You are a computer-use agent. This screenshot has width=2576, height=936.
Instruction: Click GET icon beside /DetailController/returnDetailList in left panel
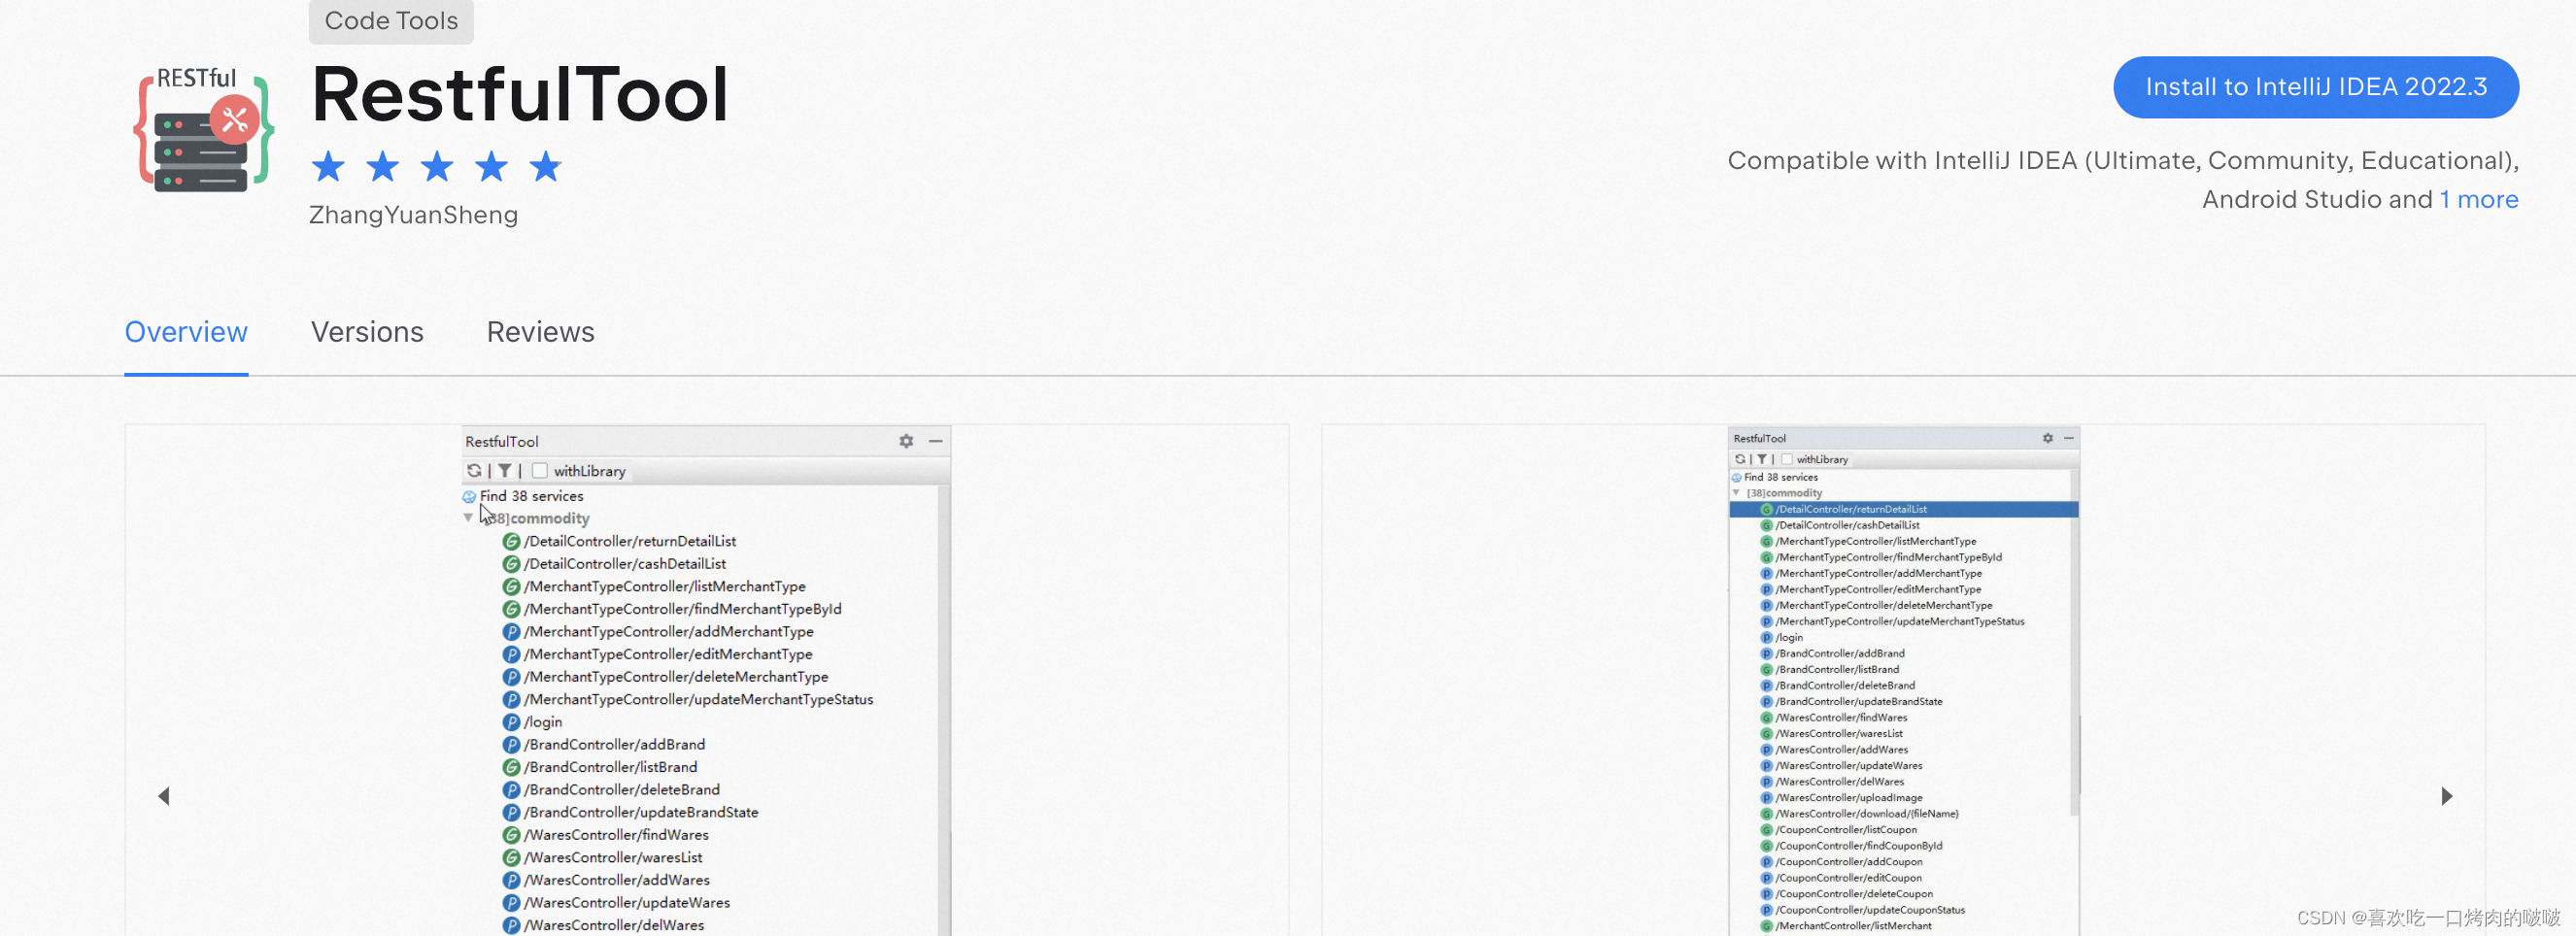[511, 541]
